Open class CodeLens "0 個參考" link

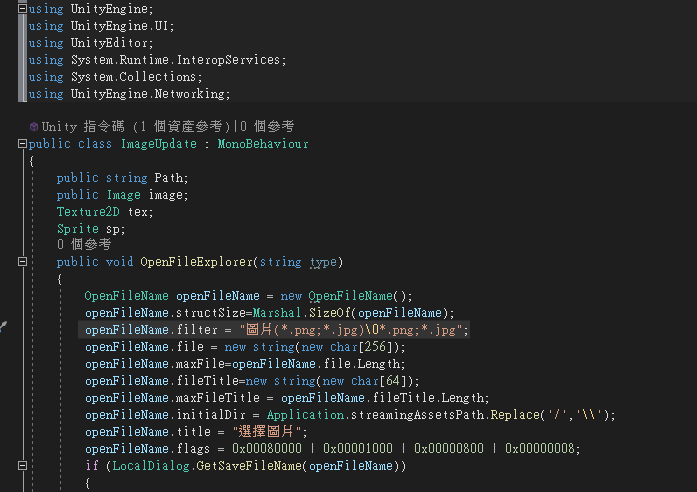pyautogui.click(x=267, y=127)
